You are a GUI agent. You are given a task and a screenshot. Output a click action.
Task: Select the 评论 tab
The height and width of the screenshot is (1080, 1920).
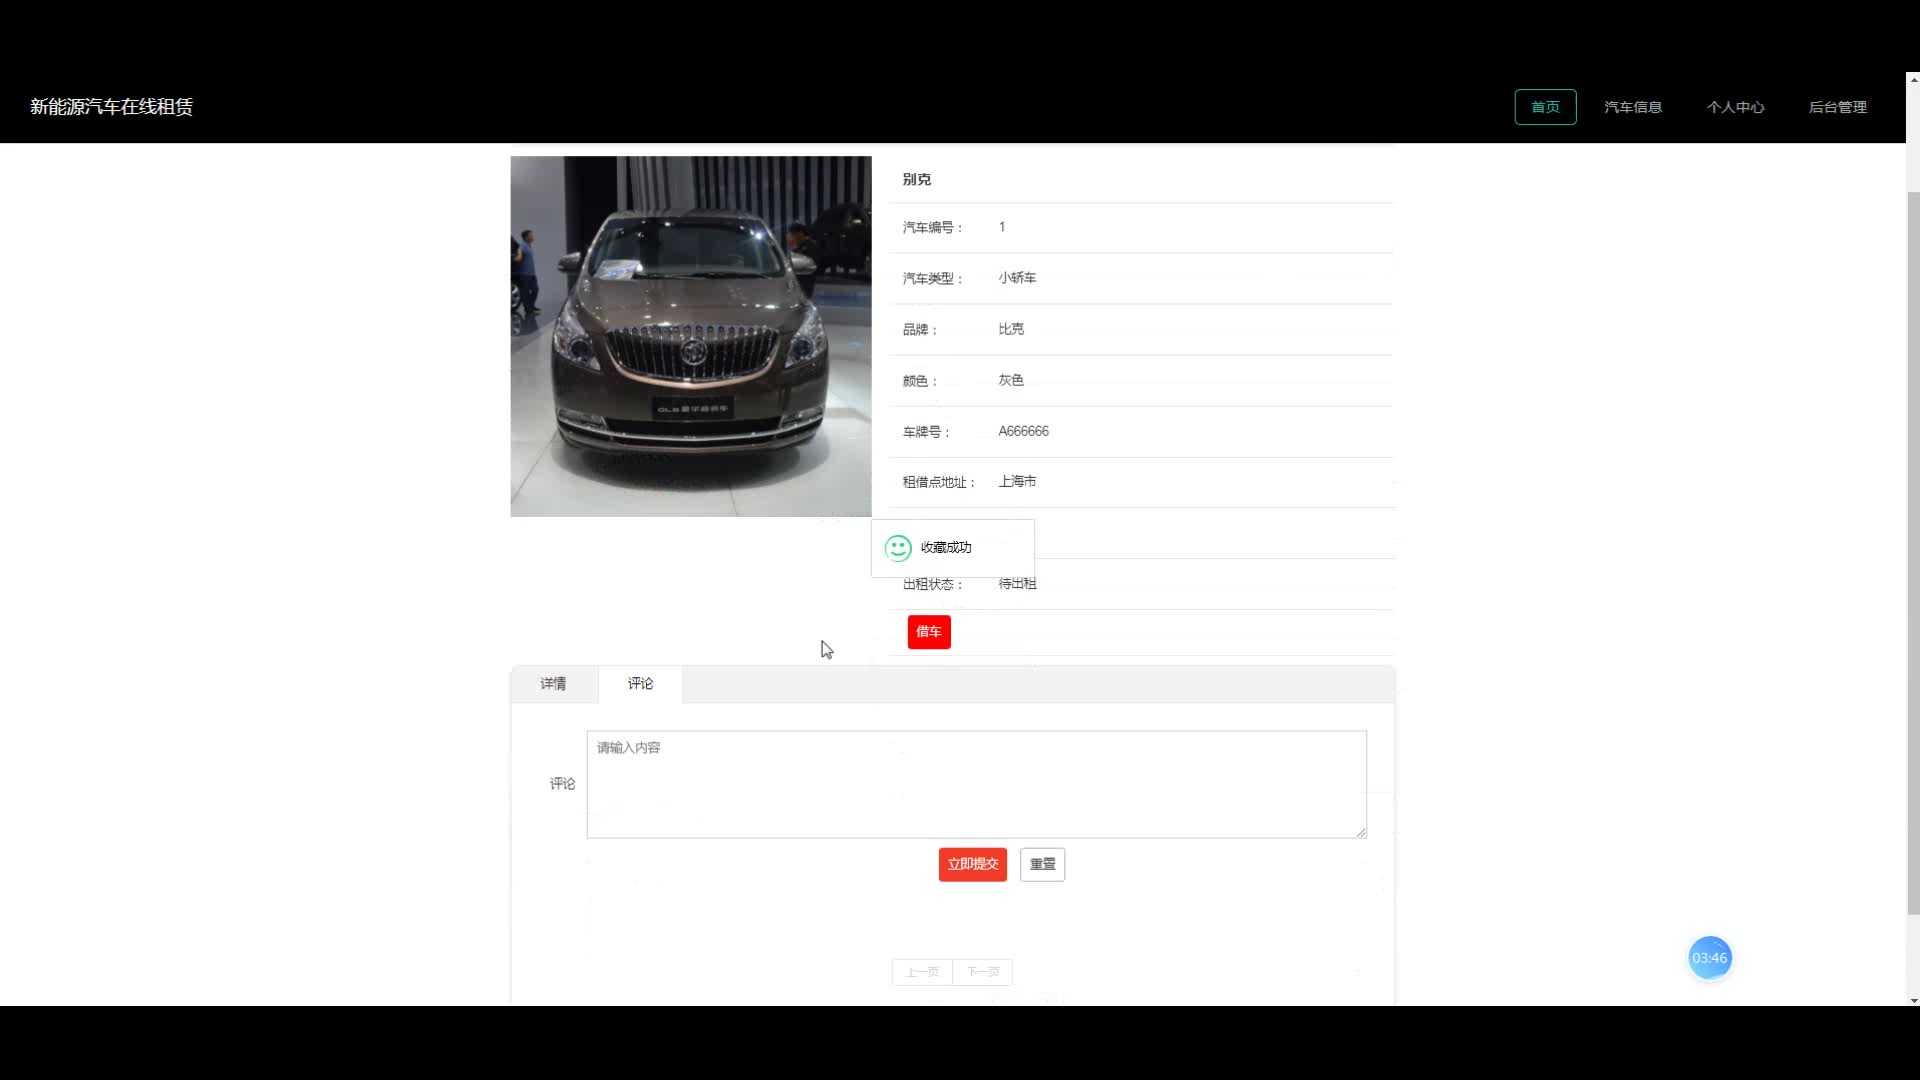tap(640, 684)
